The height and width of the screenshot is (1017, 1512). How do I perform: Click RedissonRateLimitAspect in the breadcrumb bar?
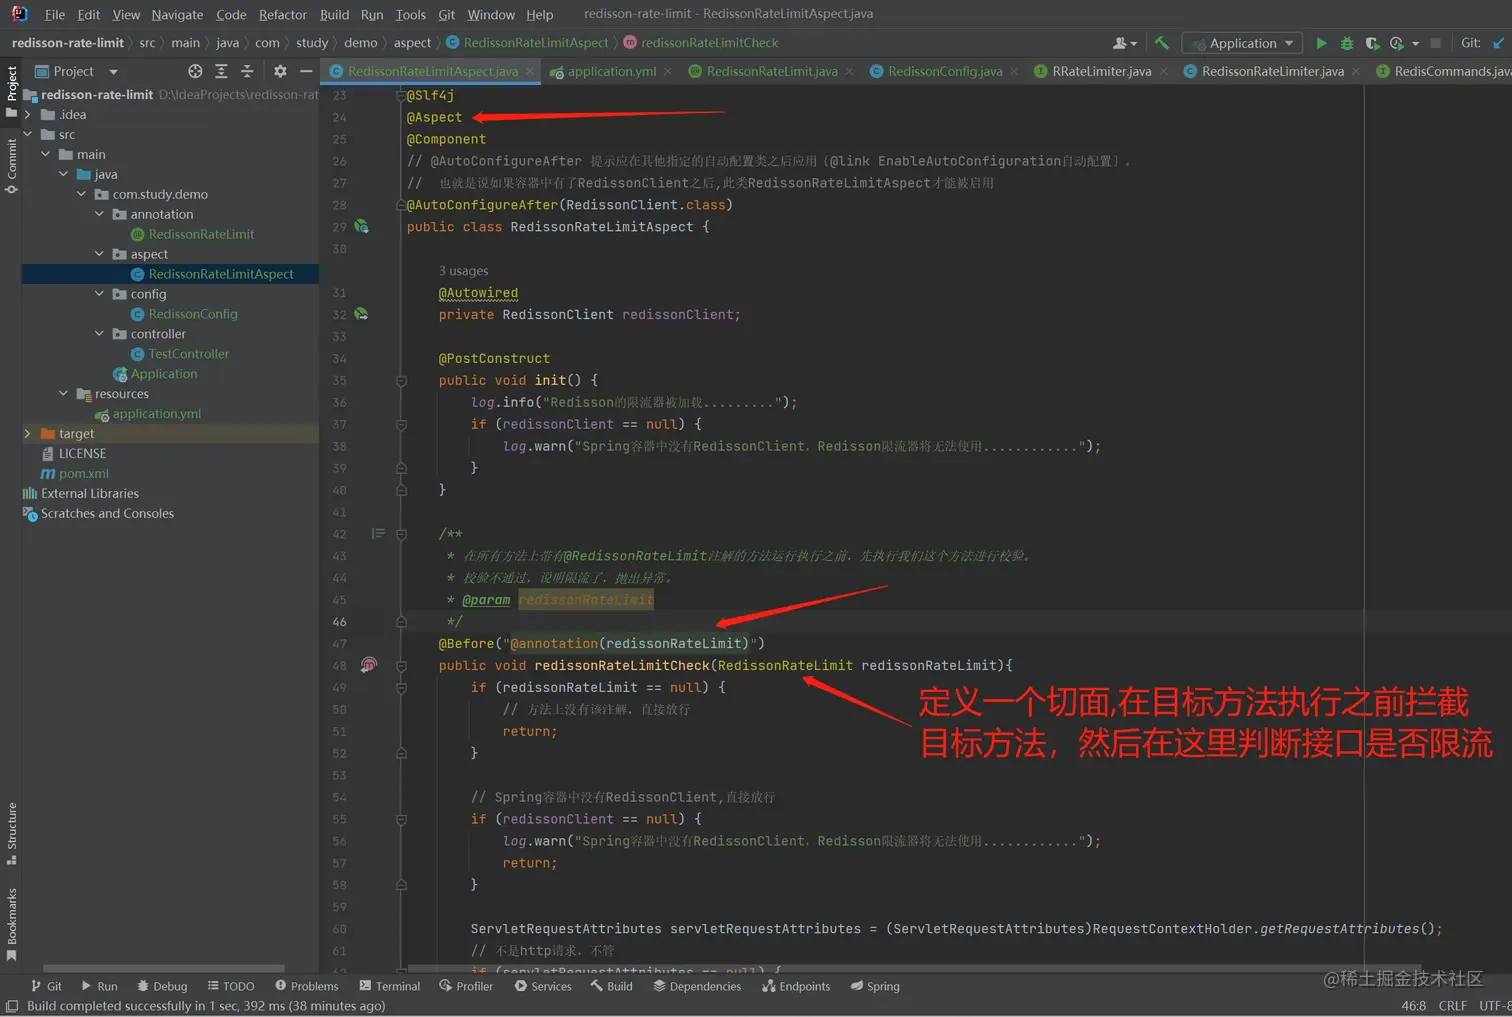[x=536, y=43]
